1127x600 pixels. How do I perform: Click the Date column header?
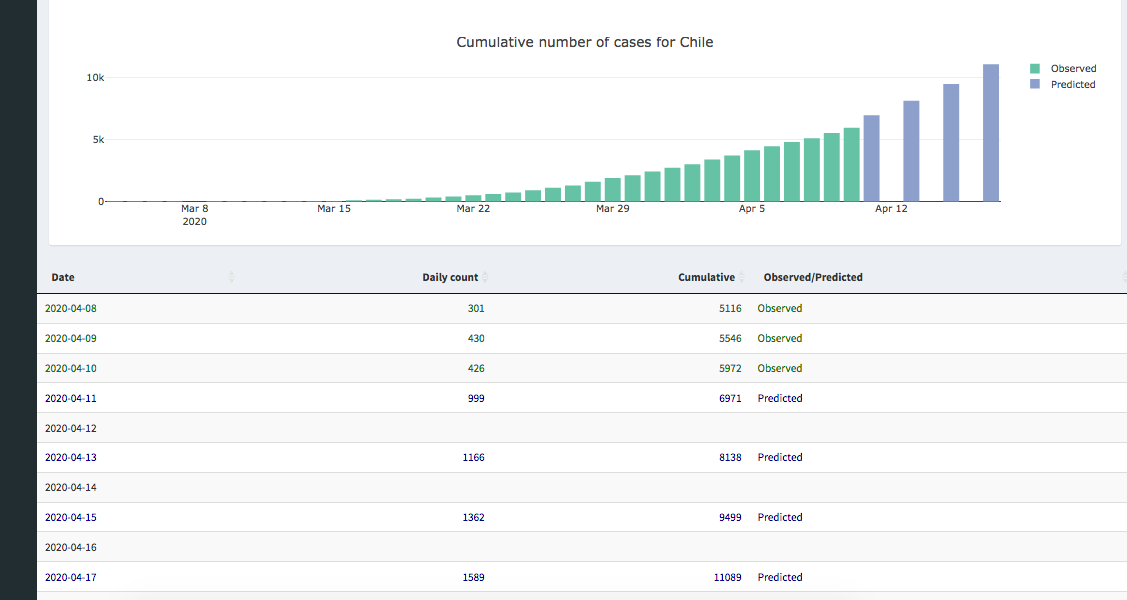pyautogui.click(x=63, y=277)
